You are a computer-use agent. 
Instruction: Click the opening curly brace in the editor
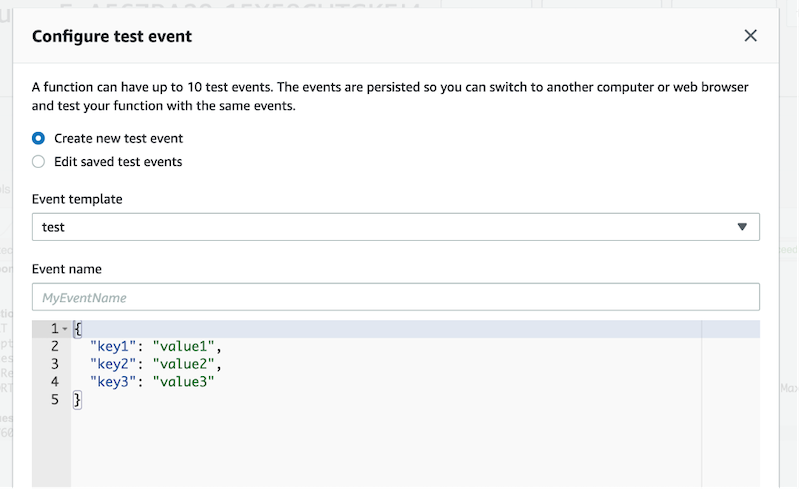(77, 329)
